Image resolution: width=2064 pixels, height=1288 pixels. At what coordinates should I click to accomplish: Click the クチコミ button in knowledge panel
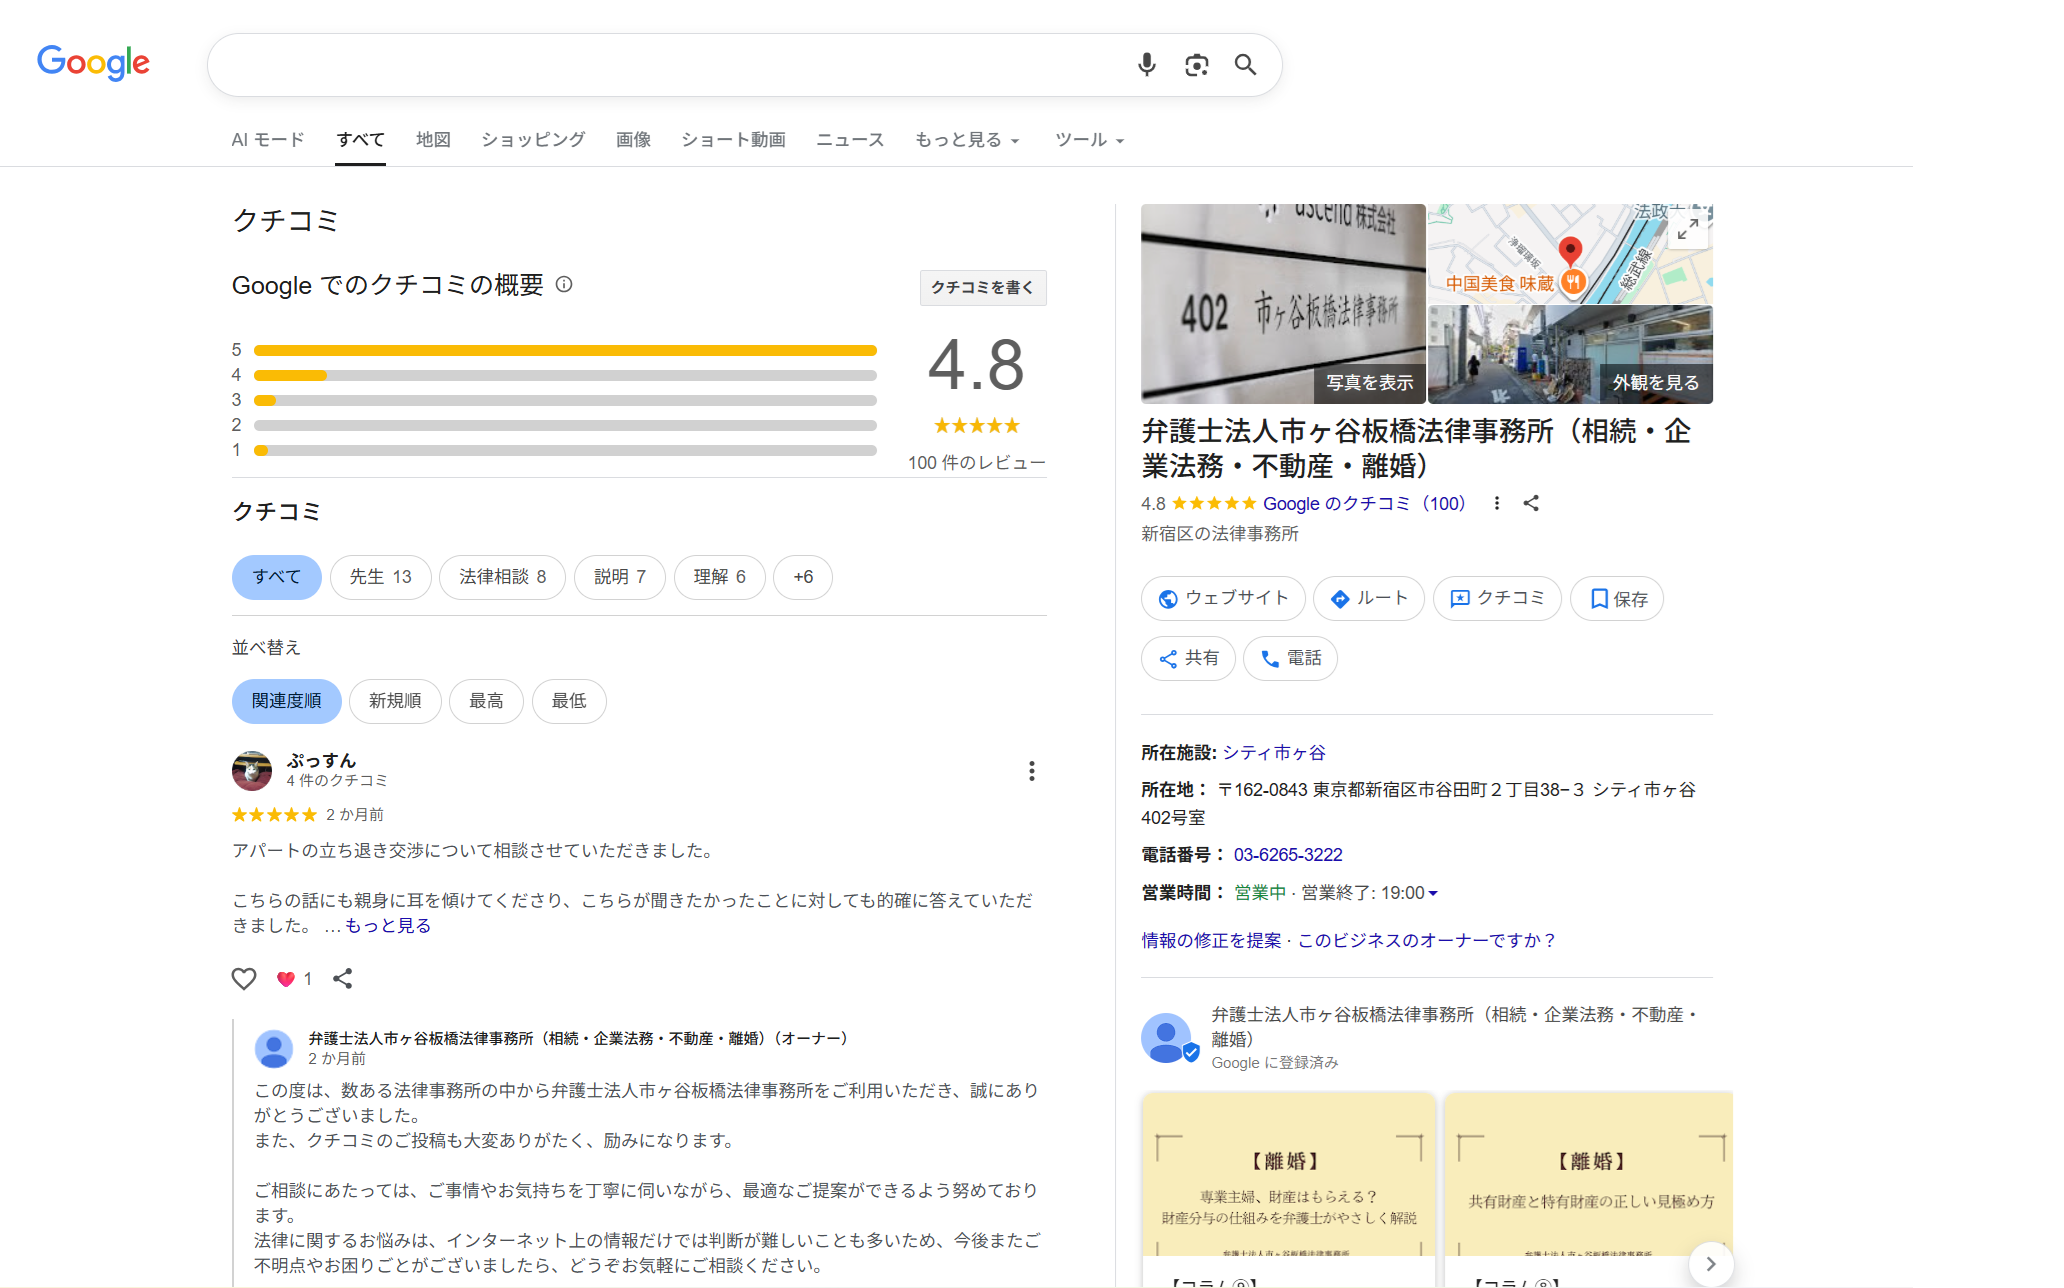1497,598
